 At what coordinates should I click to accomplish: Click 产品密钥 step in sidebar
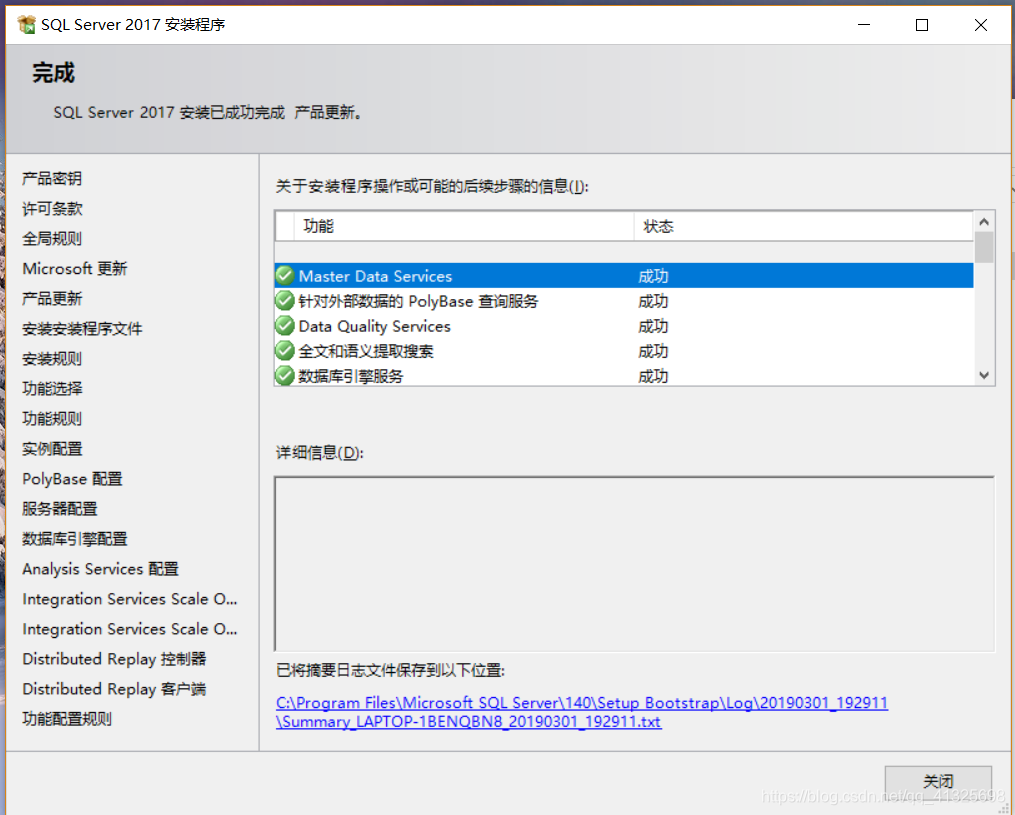click(52, 178)
